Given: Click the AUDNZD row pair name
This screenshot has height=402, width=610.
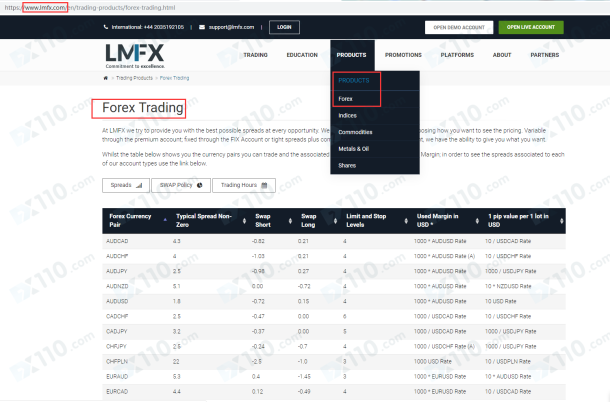Looking at the screenshot, I should [x=117, y=286].
